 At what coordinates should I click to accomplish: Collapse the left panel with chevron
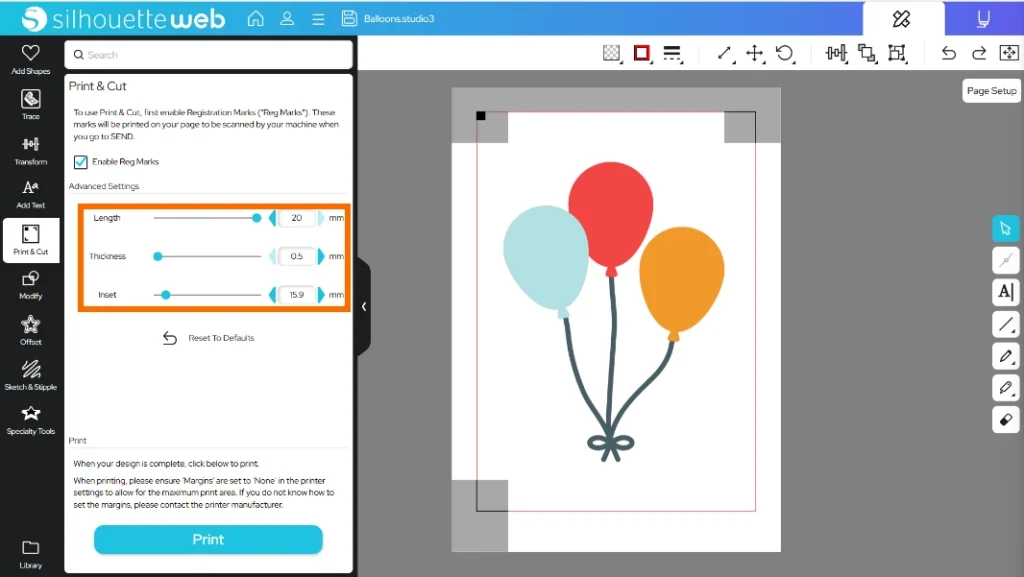point(364,307)
